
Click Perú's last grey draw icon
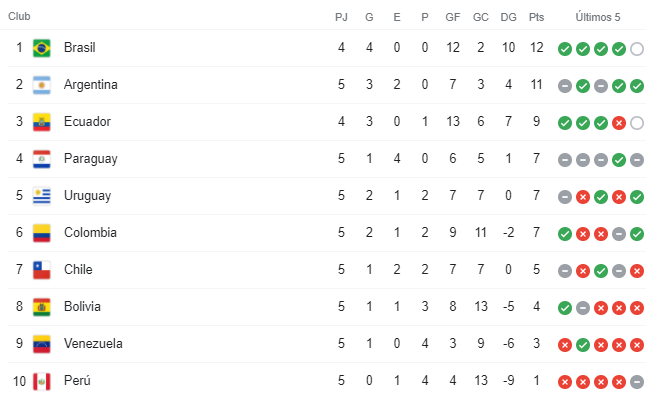coord(637,381)
